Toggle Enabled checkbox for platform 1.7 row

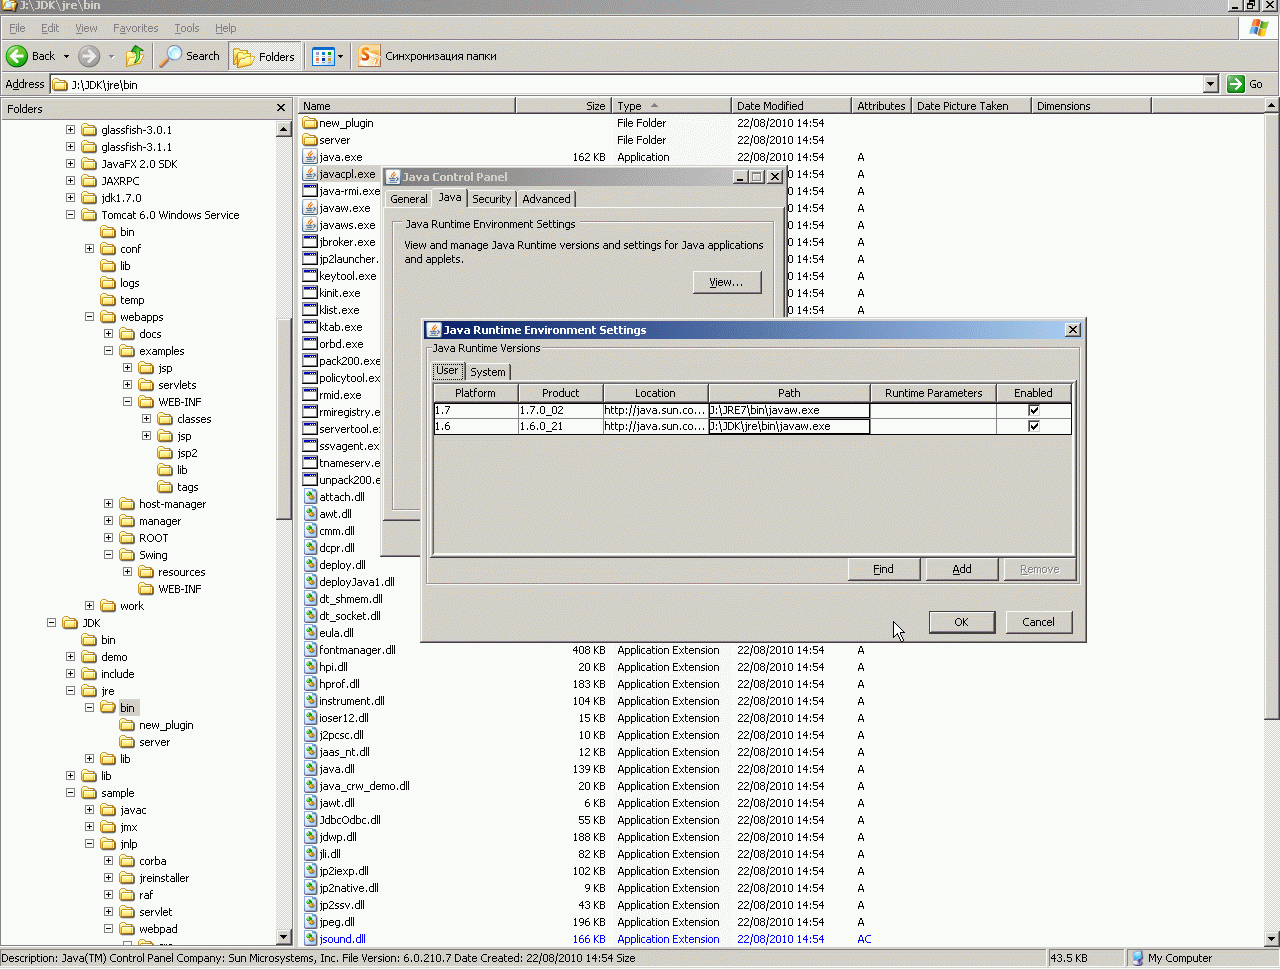tap(1033, 410)
